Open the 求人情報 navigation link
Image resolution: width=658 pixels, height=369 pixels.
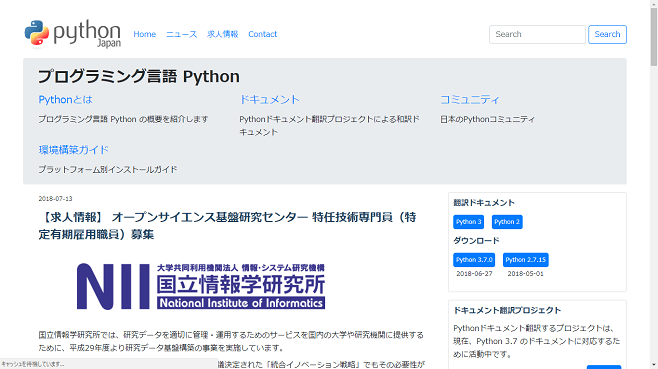pos(222,34)
